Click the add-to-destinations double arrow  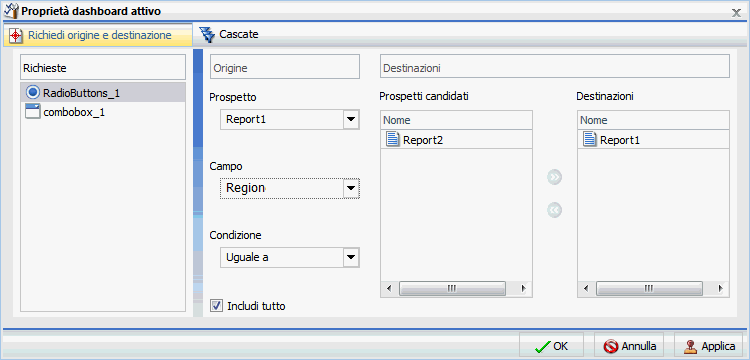pos(554,177)
